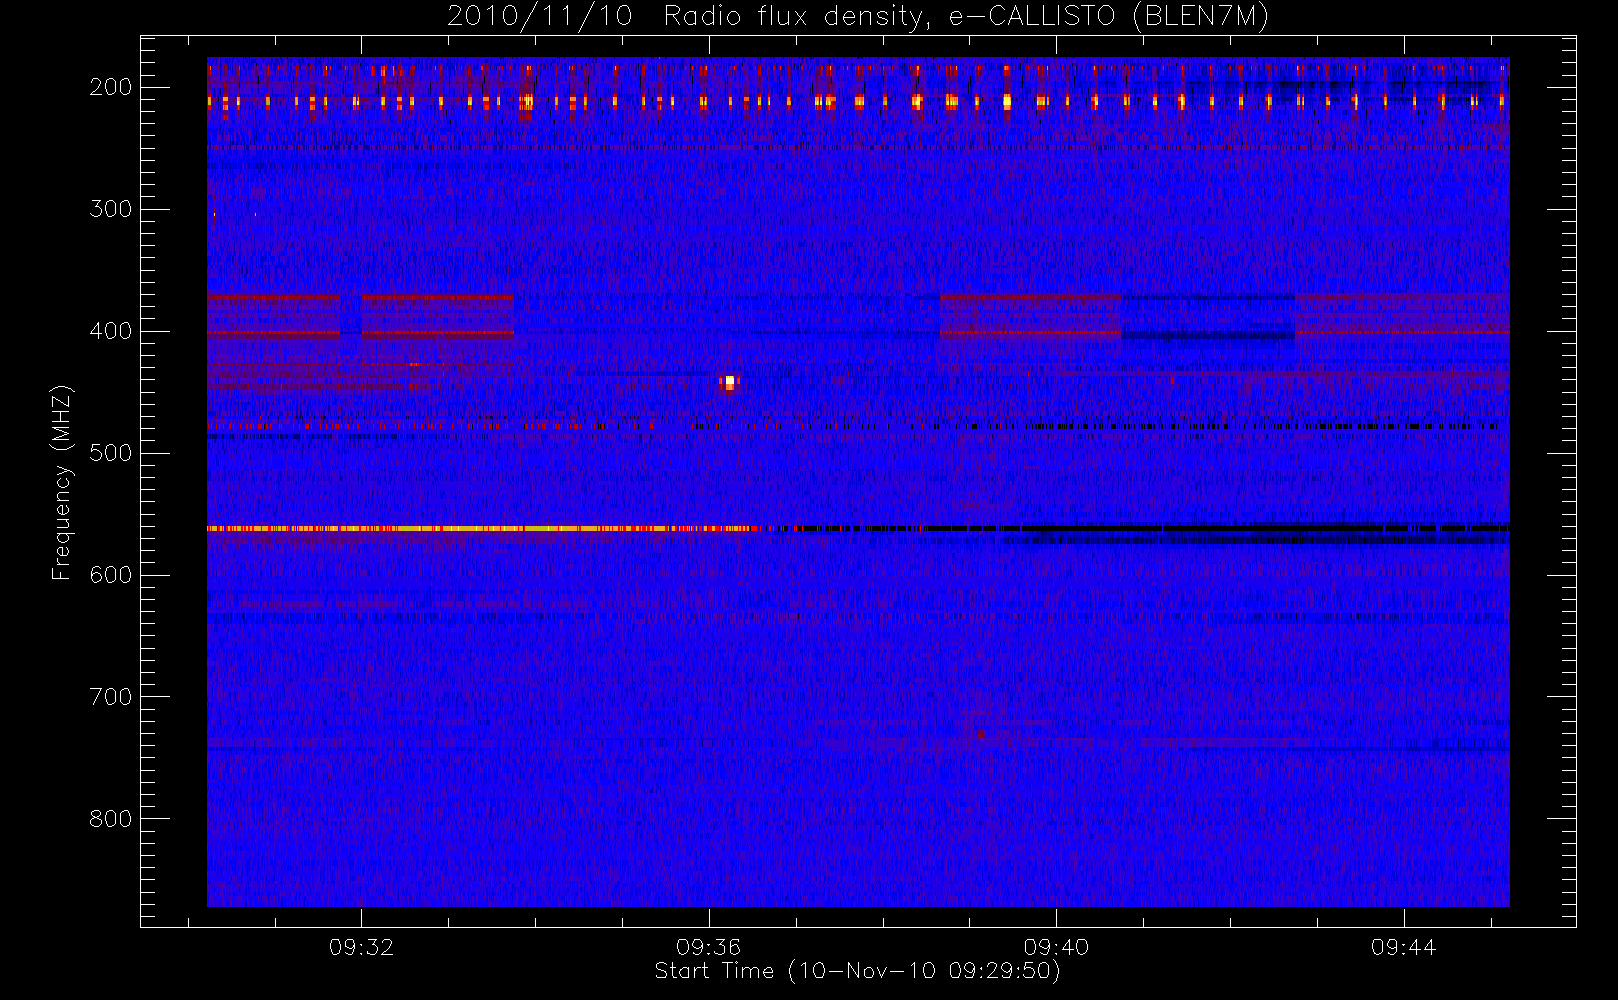Viewport: 1618px width, 1000px height.
Task: Click the yellow emission line near 560 MHz
Action: (x=480, y=528)
